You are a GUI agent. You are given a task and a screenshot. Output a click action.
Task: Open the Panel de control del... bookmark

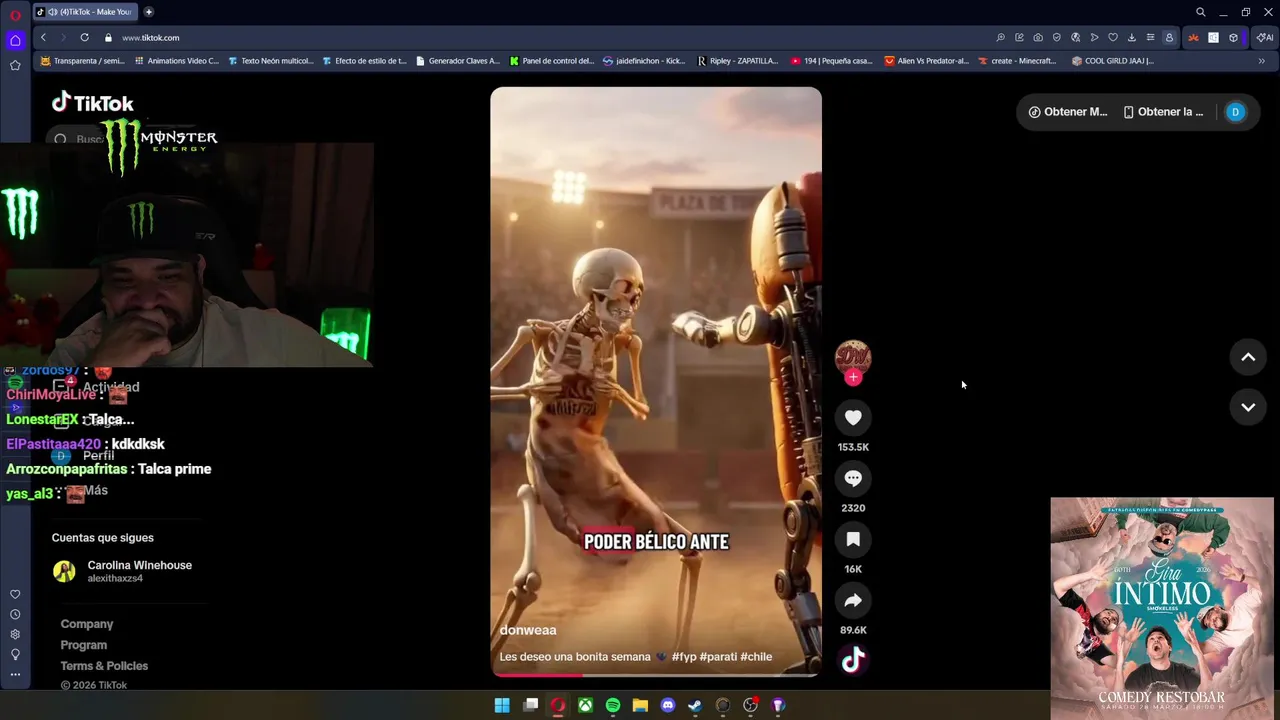551,61
